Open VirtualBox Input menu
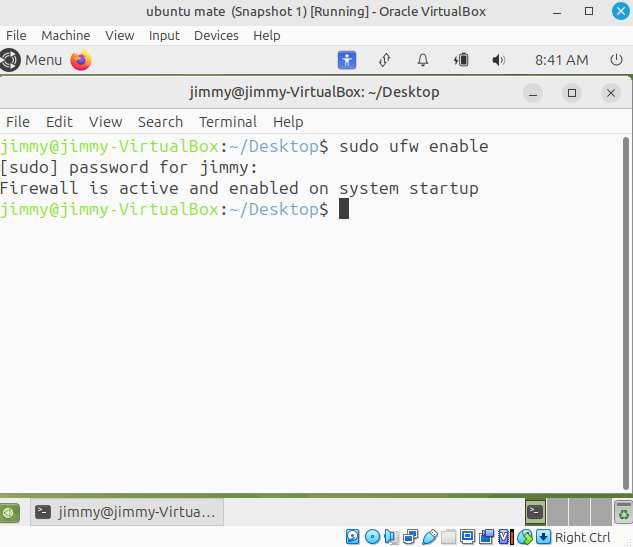This screenshot has width=633, height=547. [164, 36]
